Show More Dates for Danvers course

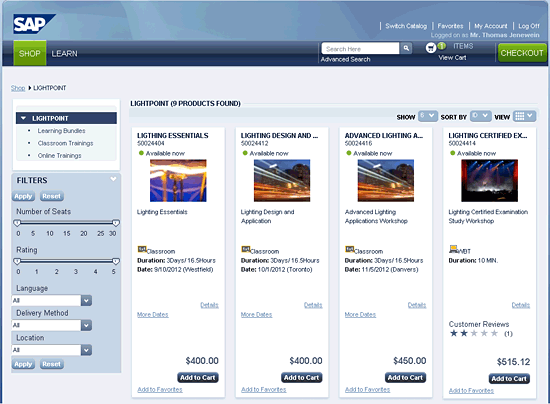pyautogui.click(x=361, y=315)
